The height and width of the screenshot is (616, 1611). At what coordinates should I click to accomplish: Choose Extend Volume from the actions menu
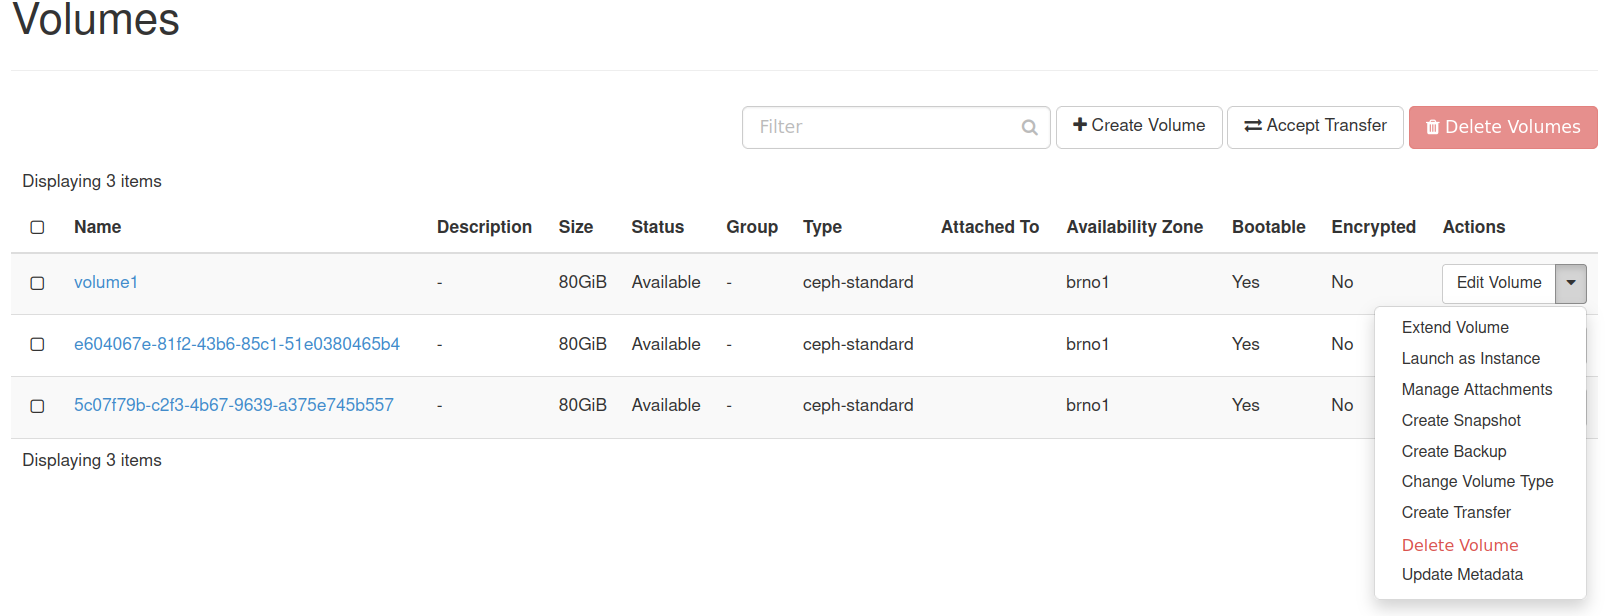pos(1454,327)
